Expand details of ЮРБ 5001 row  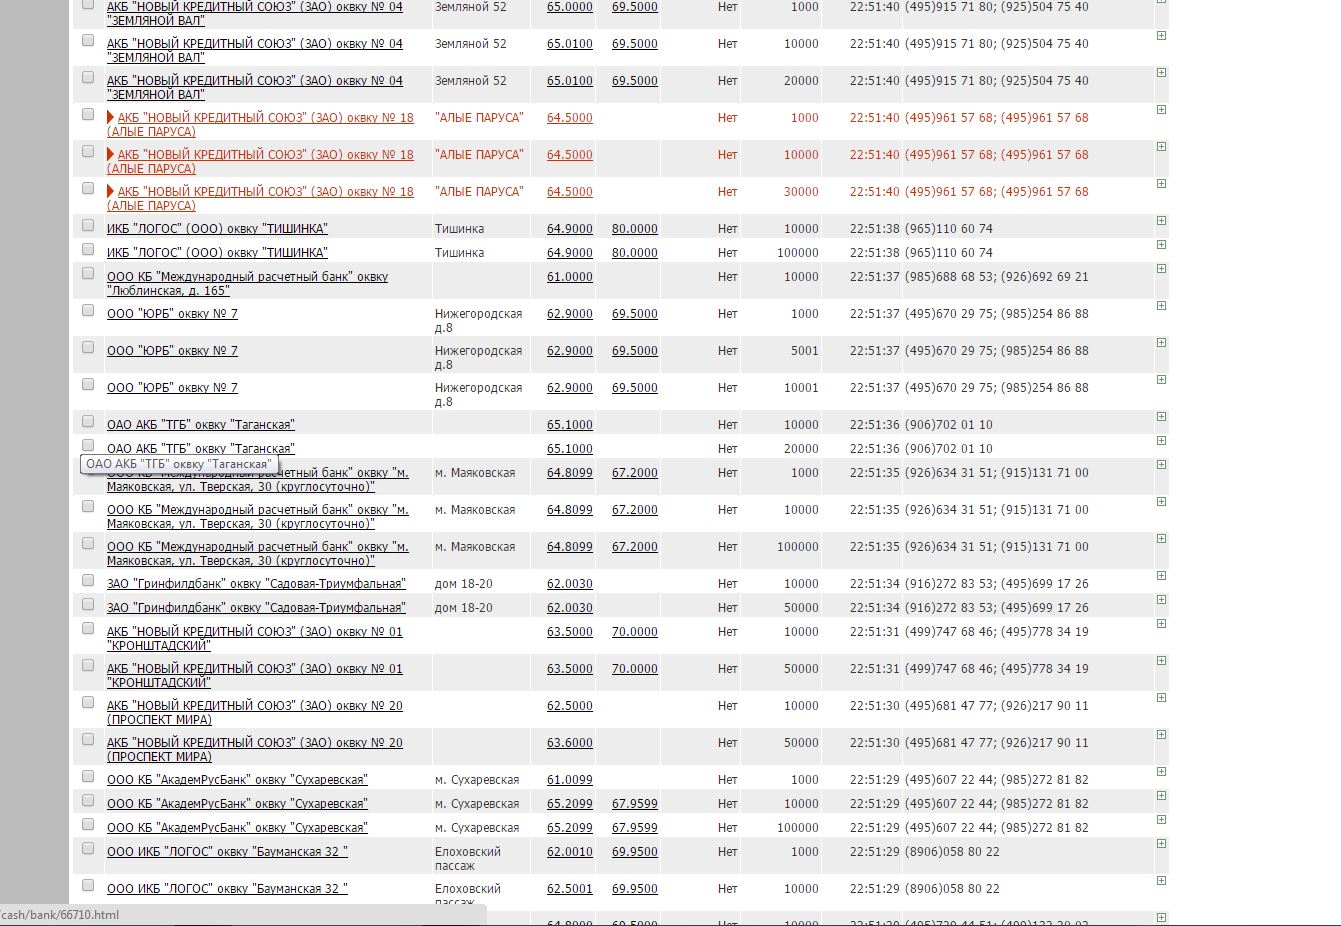[1161, 343]
